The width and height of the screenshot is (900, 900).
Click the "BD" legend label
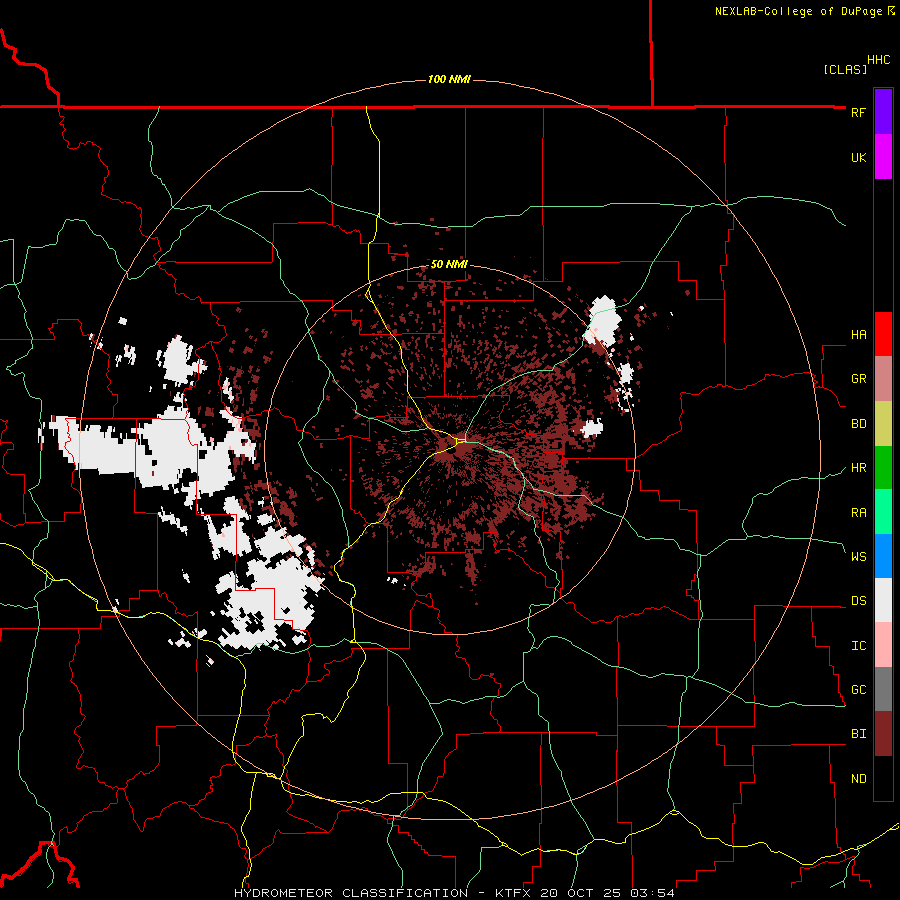pos(858,424)
